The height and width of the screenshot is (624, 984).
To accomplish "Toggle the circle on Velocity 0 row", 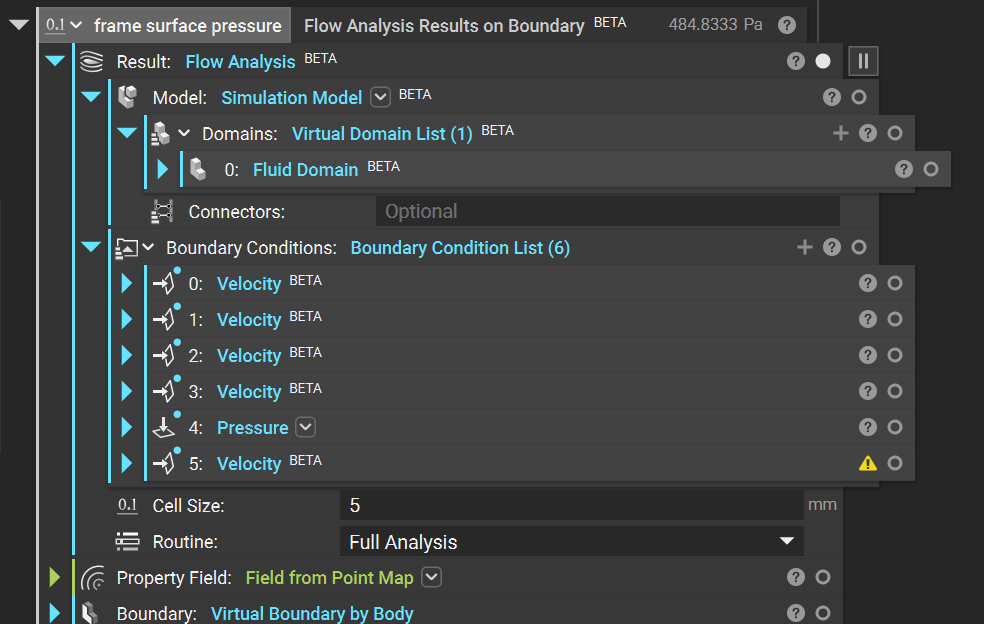I will (x=895, y=283).
